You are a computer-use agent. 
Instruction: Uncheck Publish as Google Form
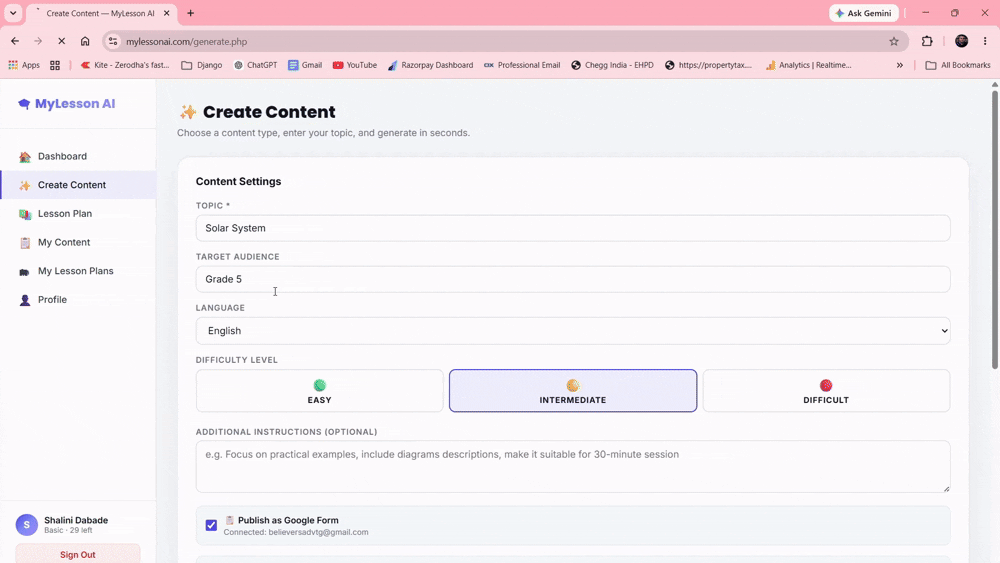pos(211,525)
